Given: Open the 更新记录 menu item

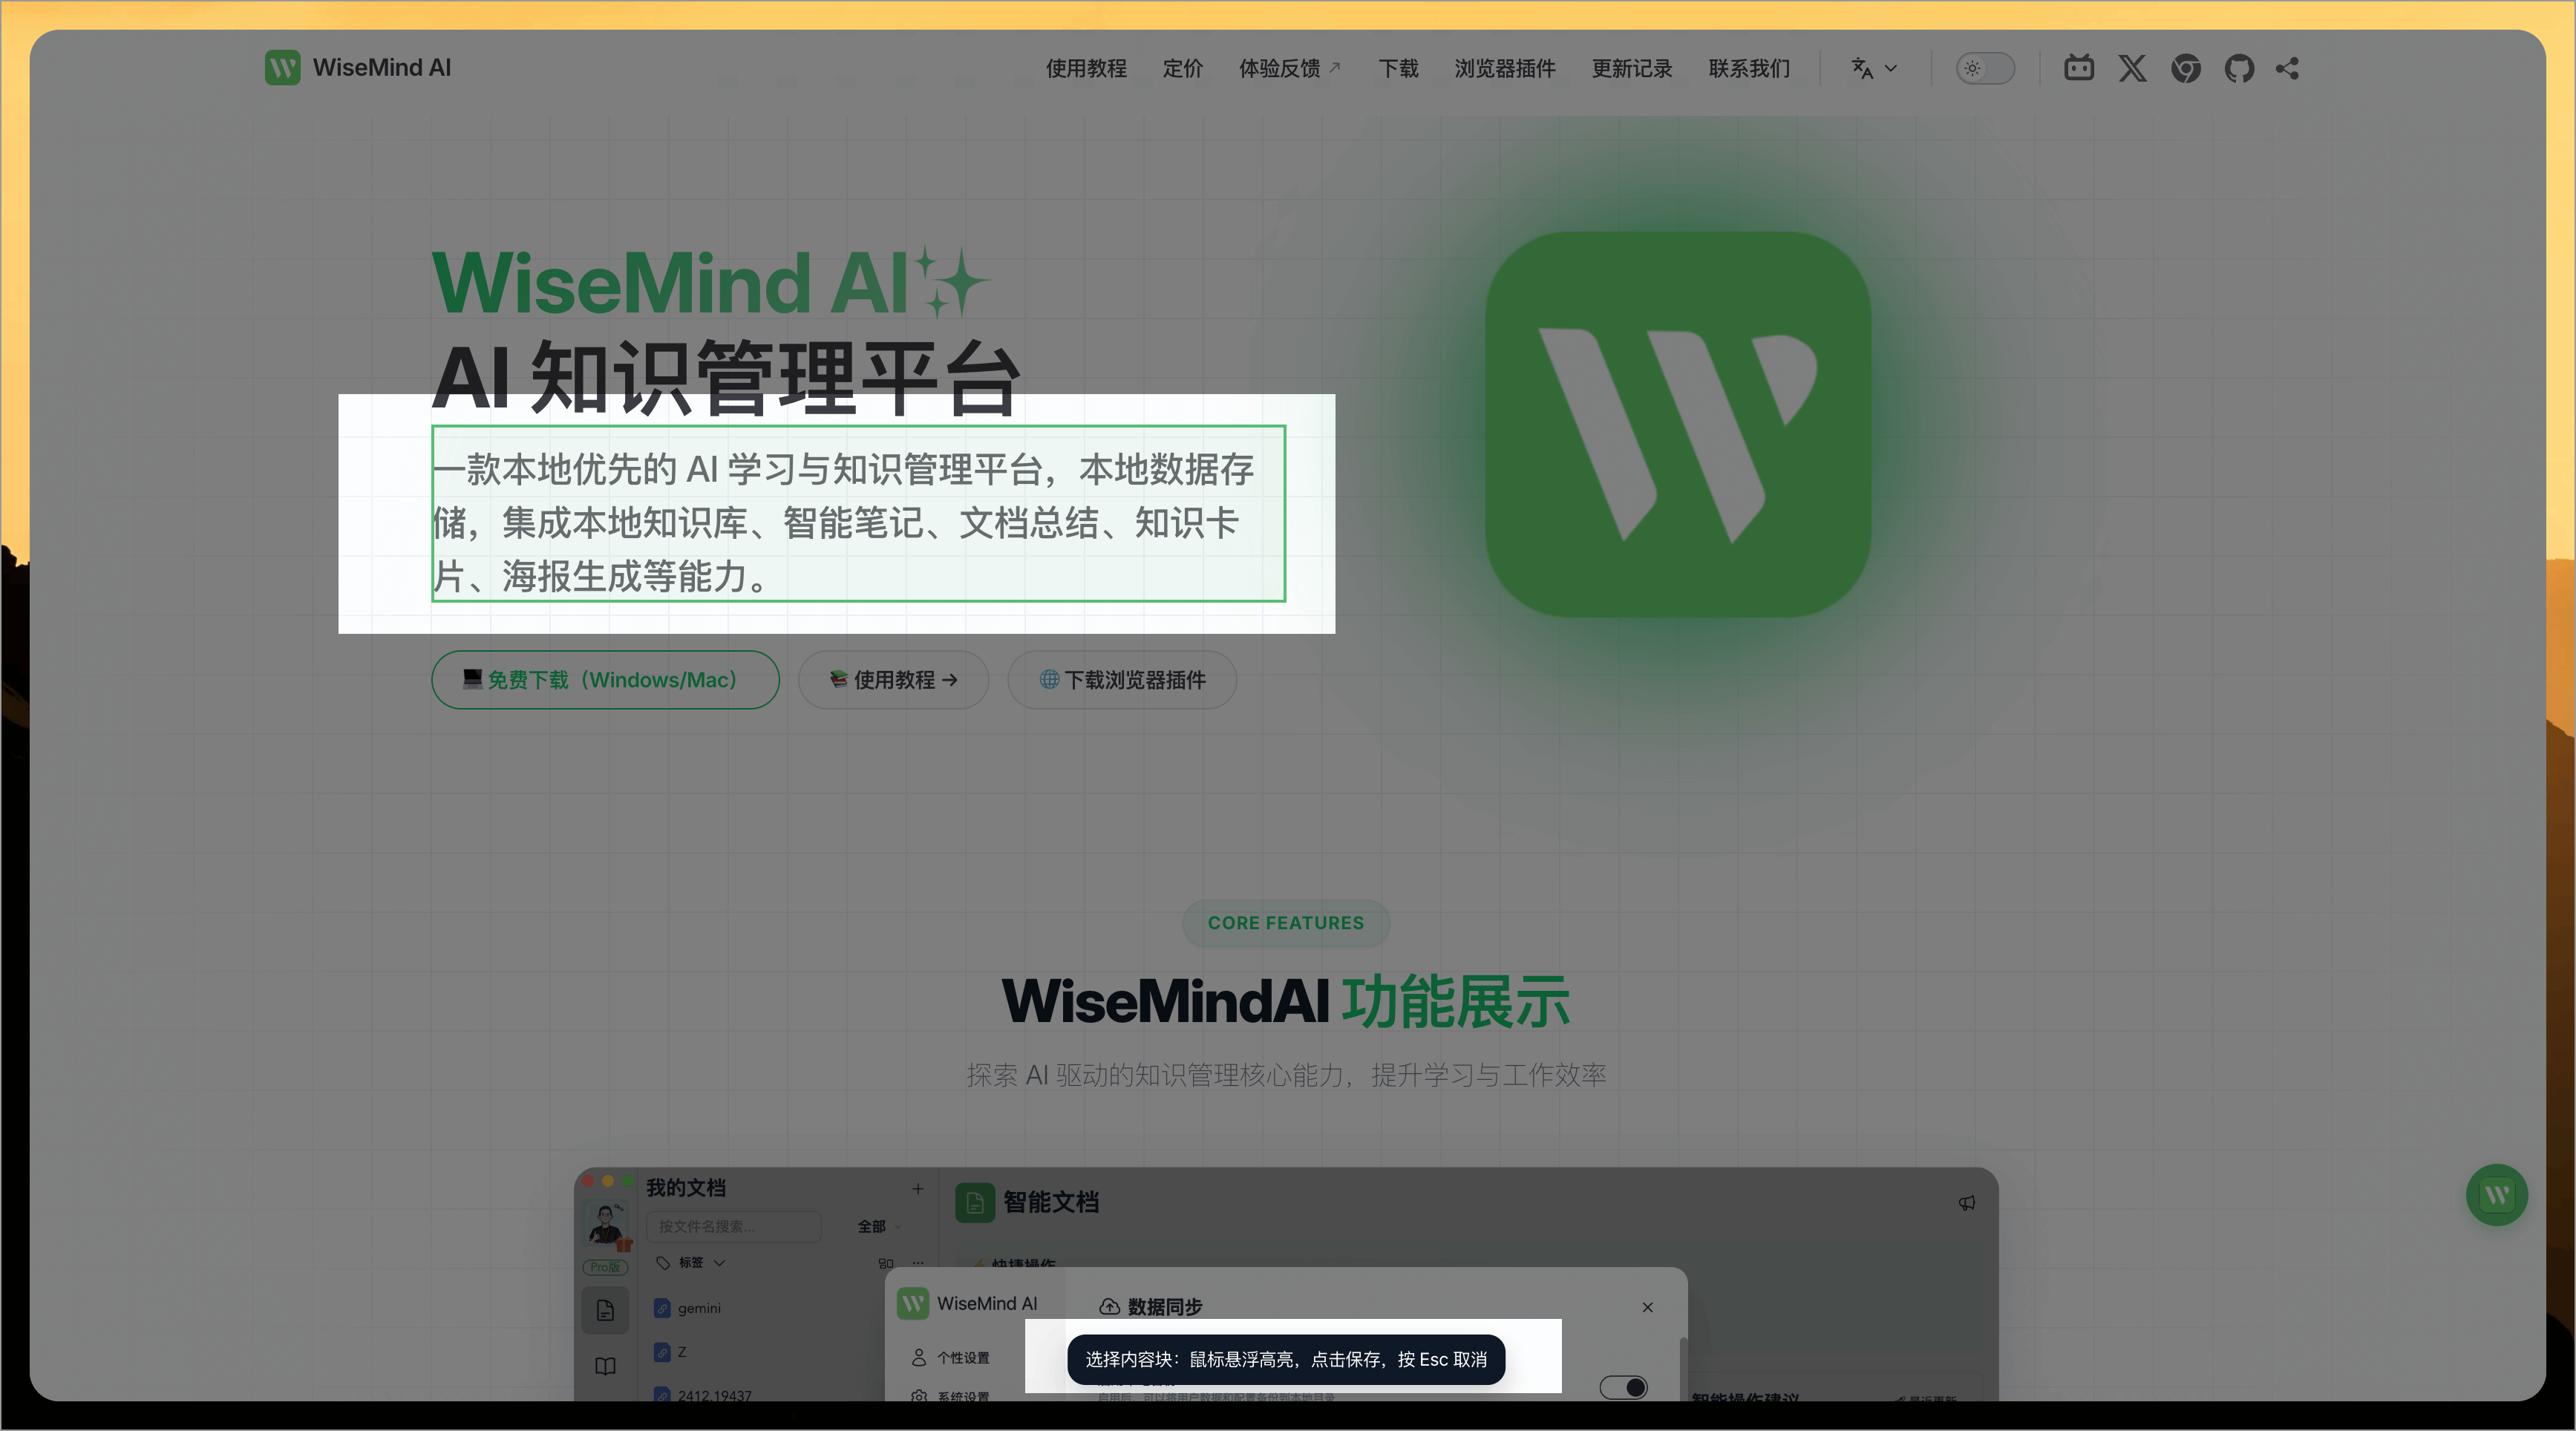Looking at the screenshot, I should point(1631,68).
